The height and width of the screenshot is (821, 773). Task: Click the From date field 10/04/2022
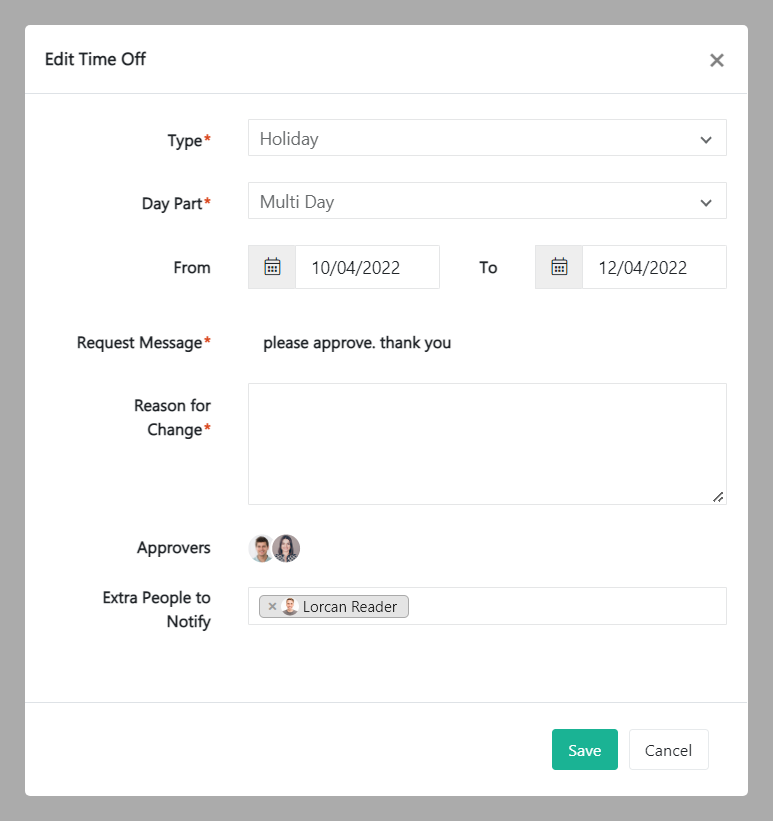tap(366, 267)
